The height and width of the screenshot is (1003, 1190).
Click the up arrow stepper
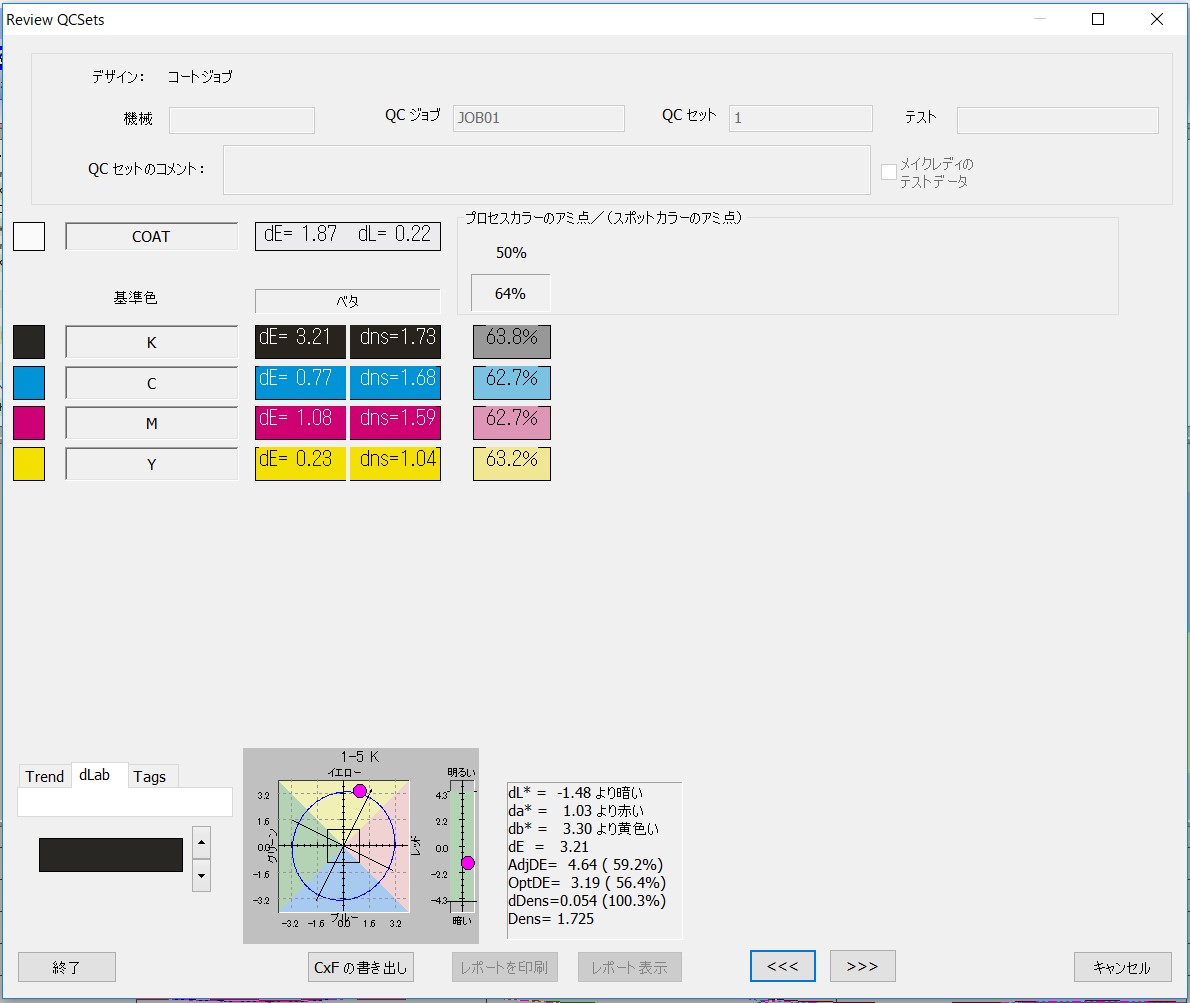tap(201, 843)
